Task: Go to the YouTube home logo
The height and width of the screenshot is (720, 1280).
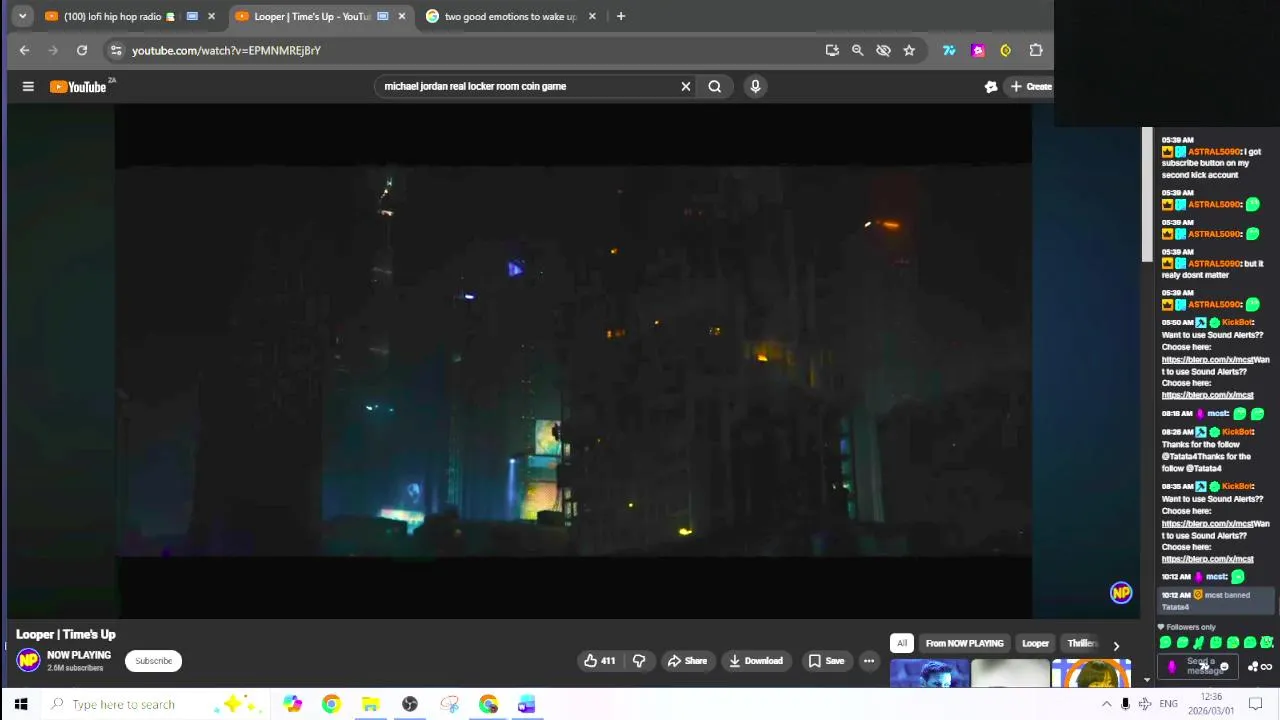Action: click(78, 87)
